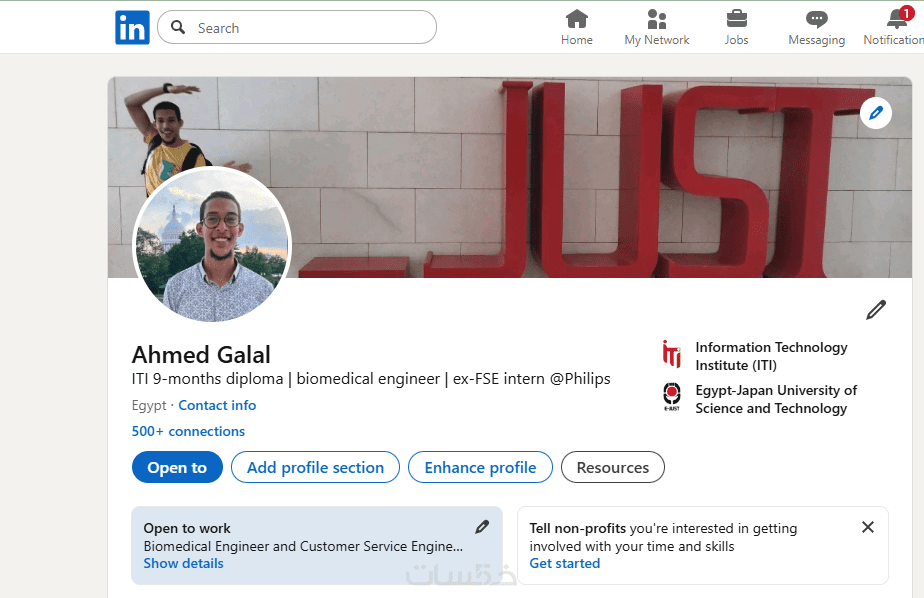924x598 pixels.
Task: Click Show details under Open to work
Action: (183, 563)
